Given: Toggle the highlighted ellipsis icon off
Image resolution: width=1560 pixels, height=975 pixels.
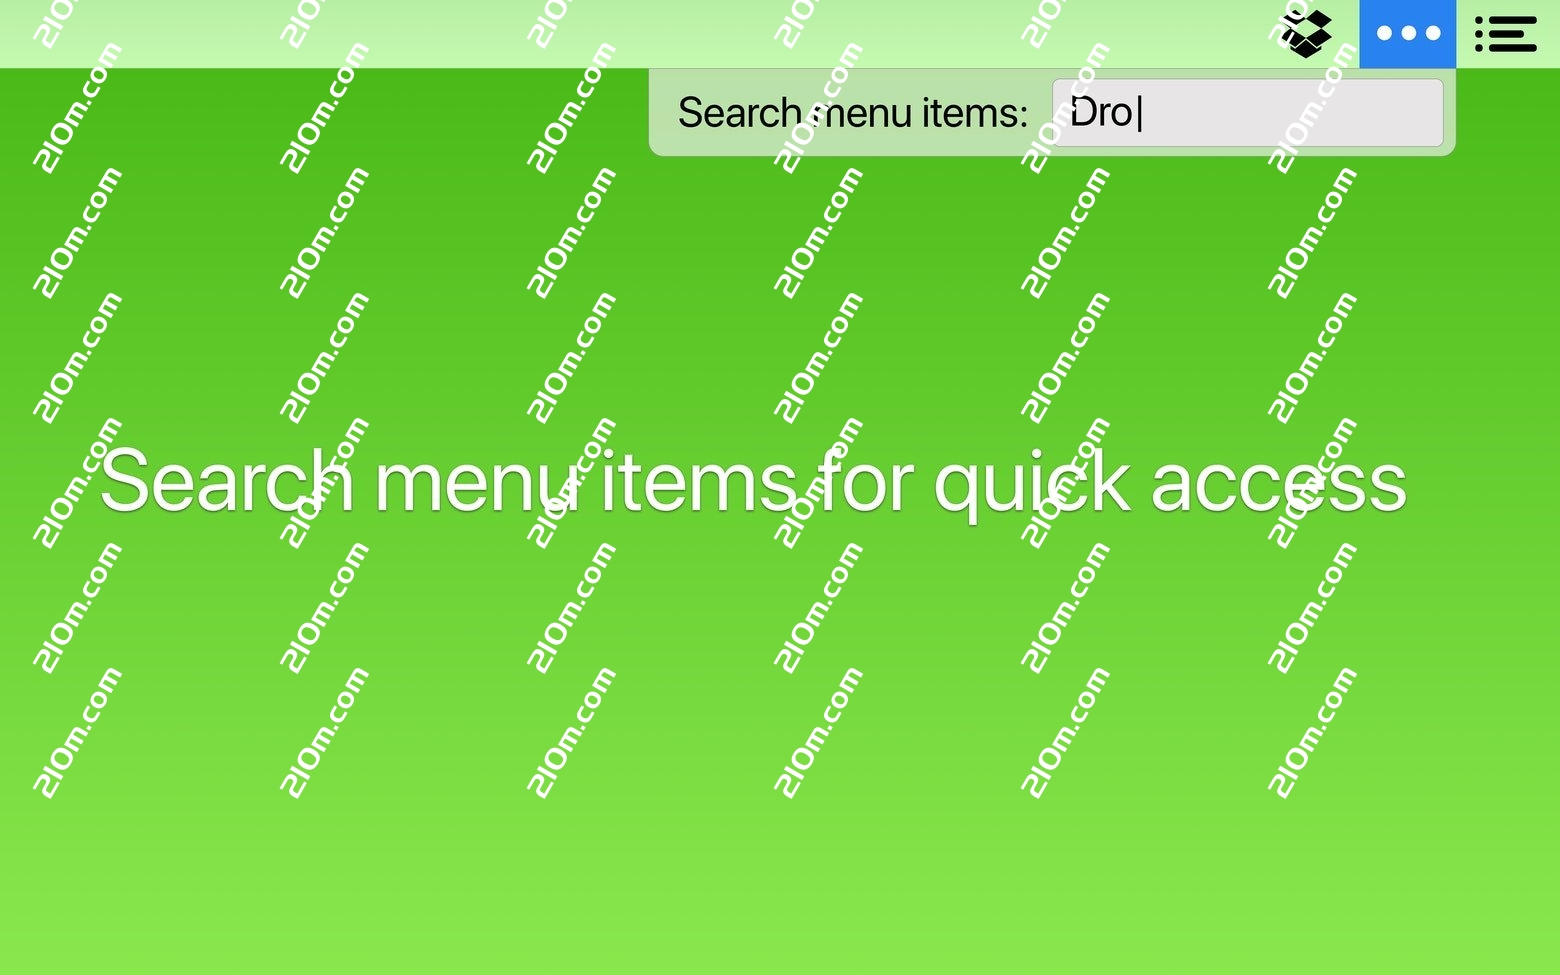Looking at the screenshot, I should [1407, 34].
